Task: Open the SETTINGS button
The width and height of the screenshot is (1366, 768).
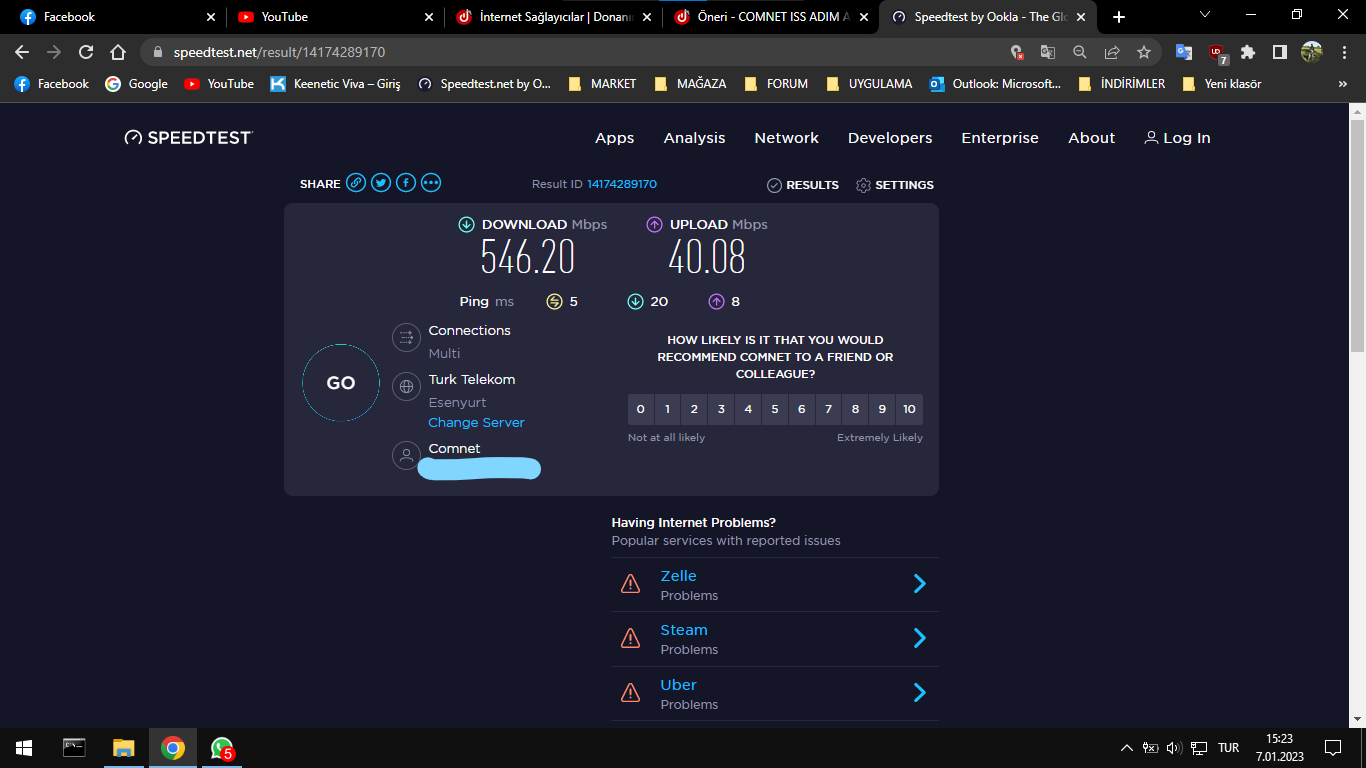Action: point(895,185)
